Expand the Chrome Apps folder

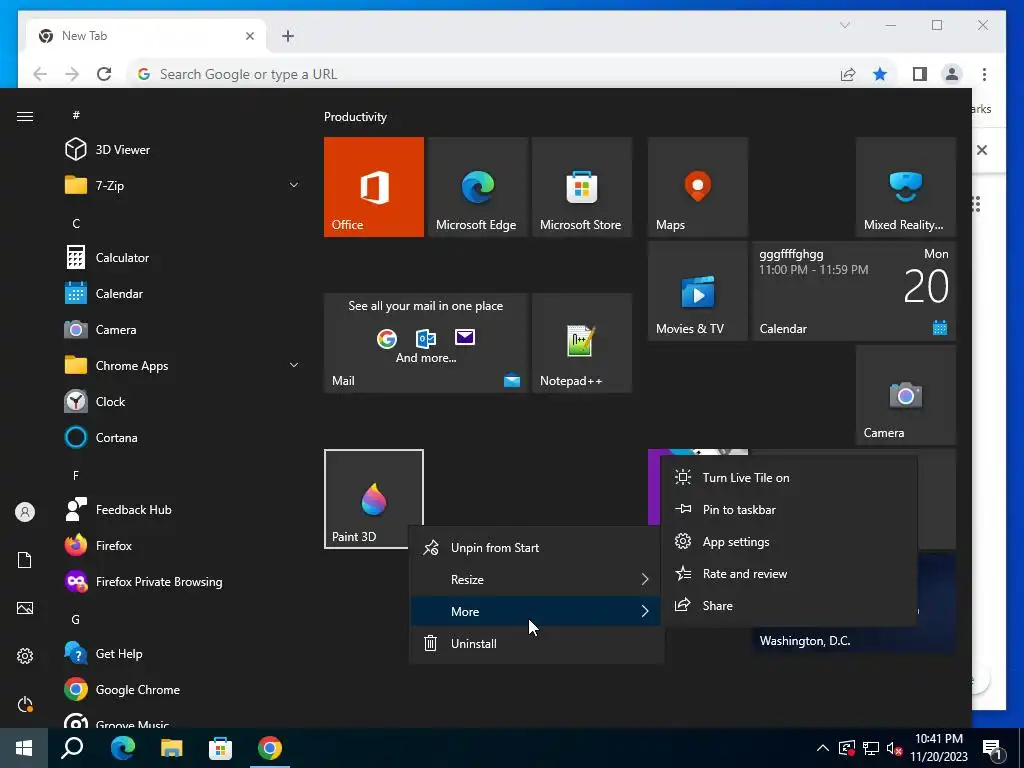(x=182, y=366)
